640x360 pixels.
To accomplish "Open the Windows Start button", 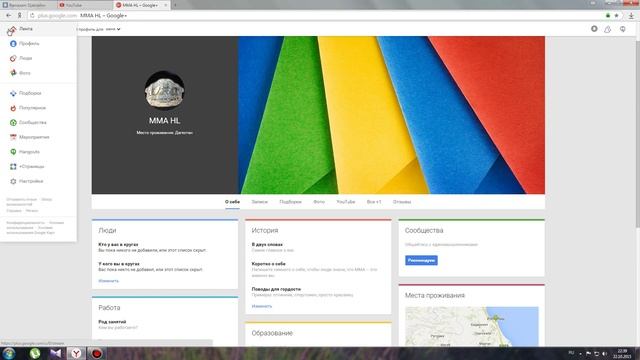I will [x=9, y=353].
